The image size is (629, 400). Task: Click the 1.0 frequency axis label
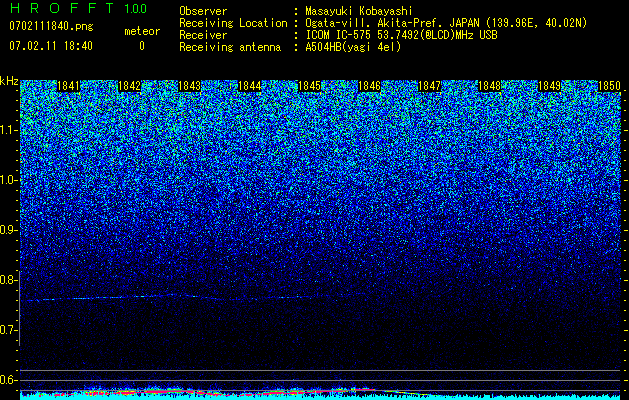[9, 180]
